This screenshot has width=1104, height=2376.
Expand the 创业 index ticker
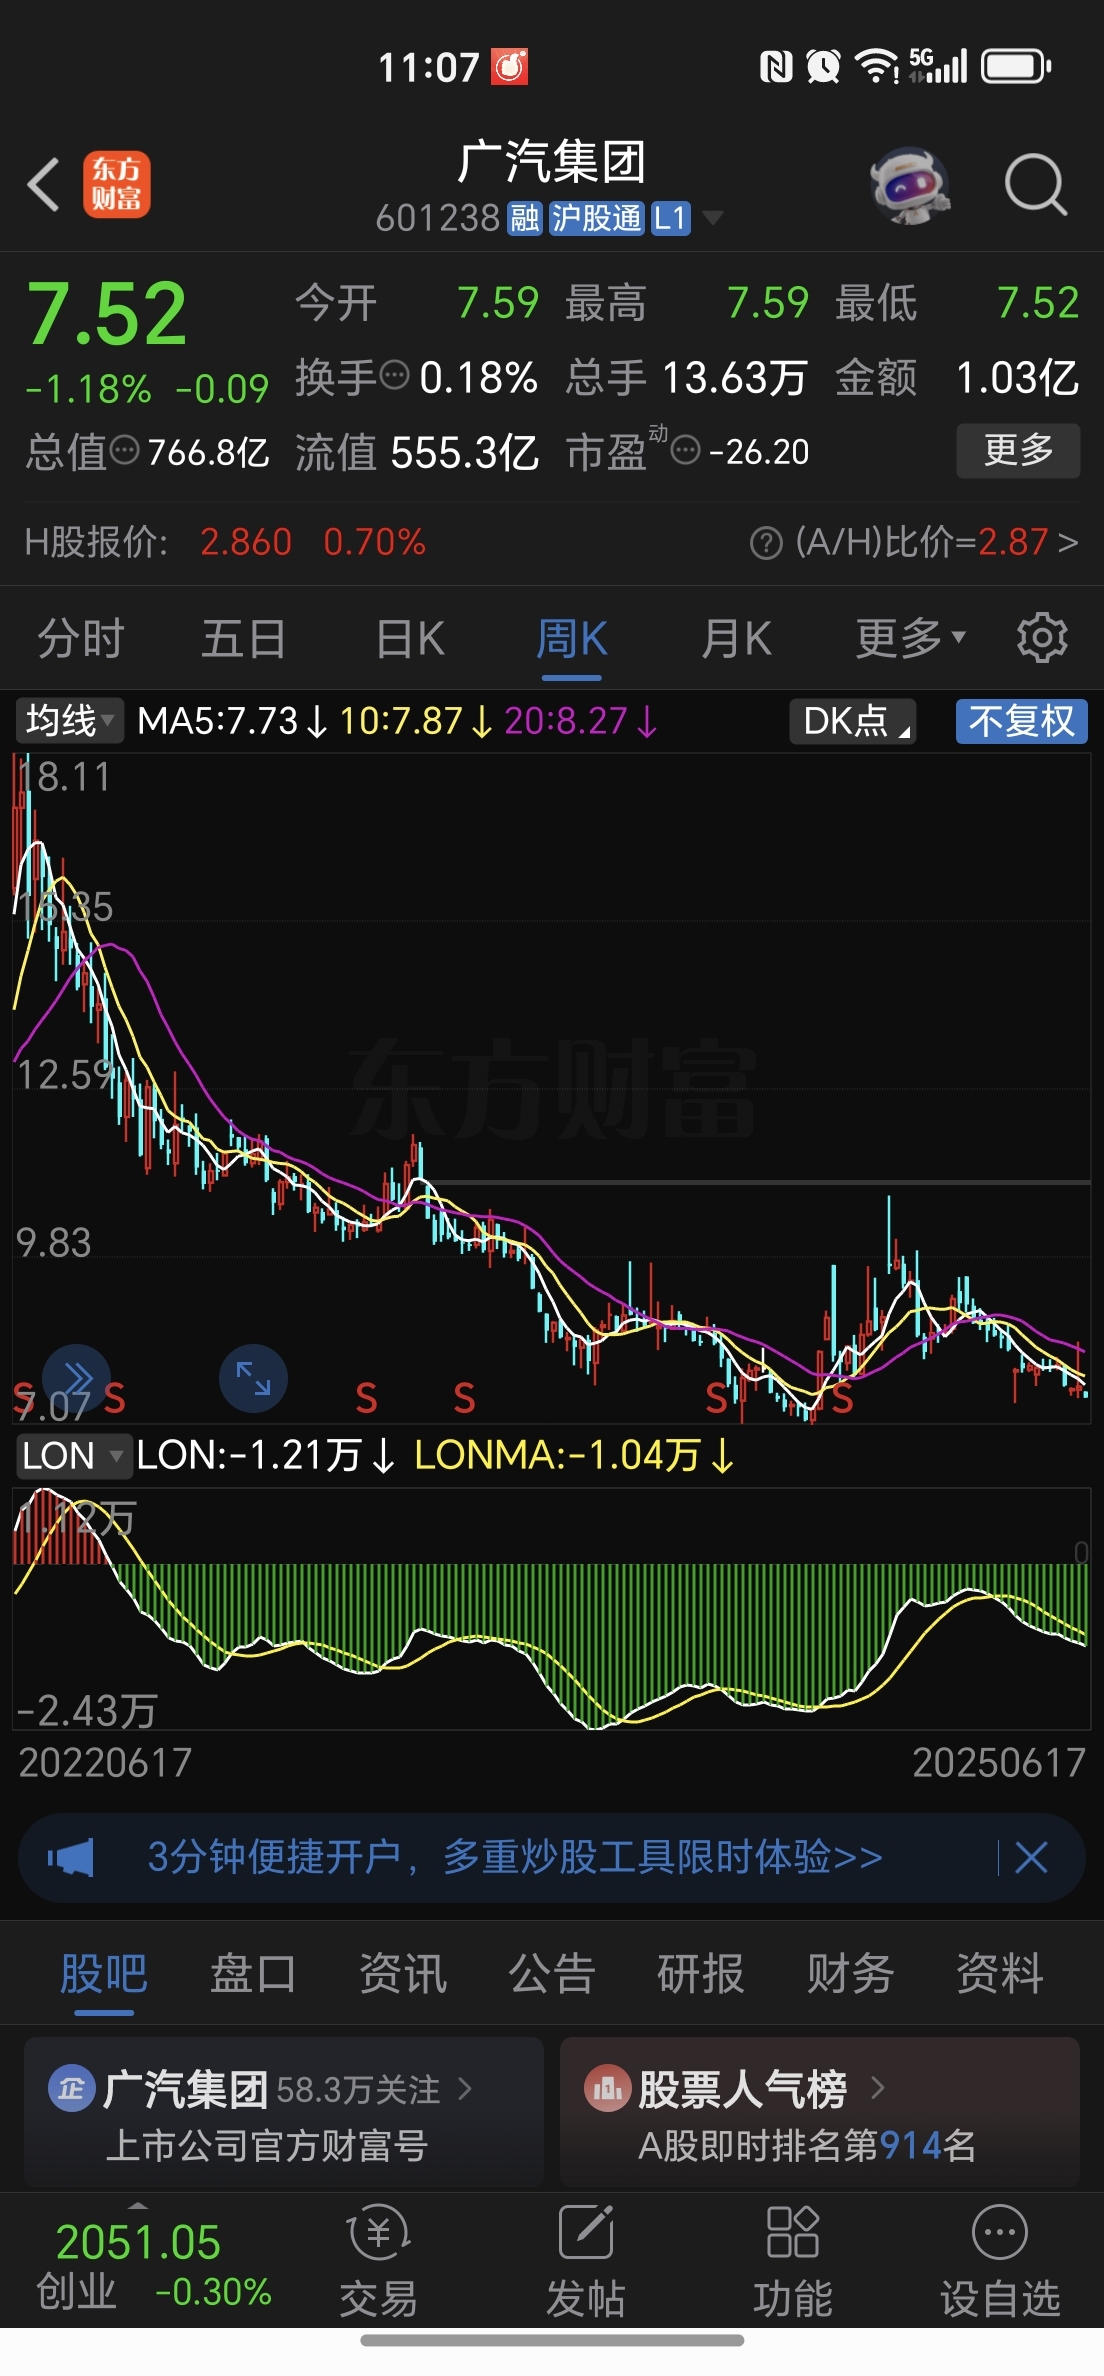click(138, 2204)
